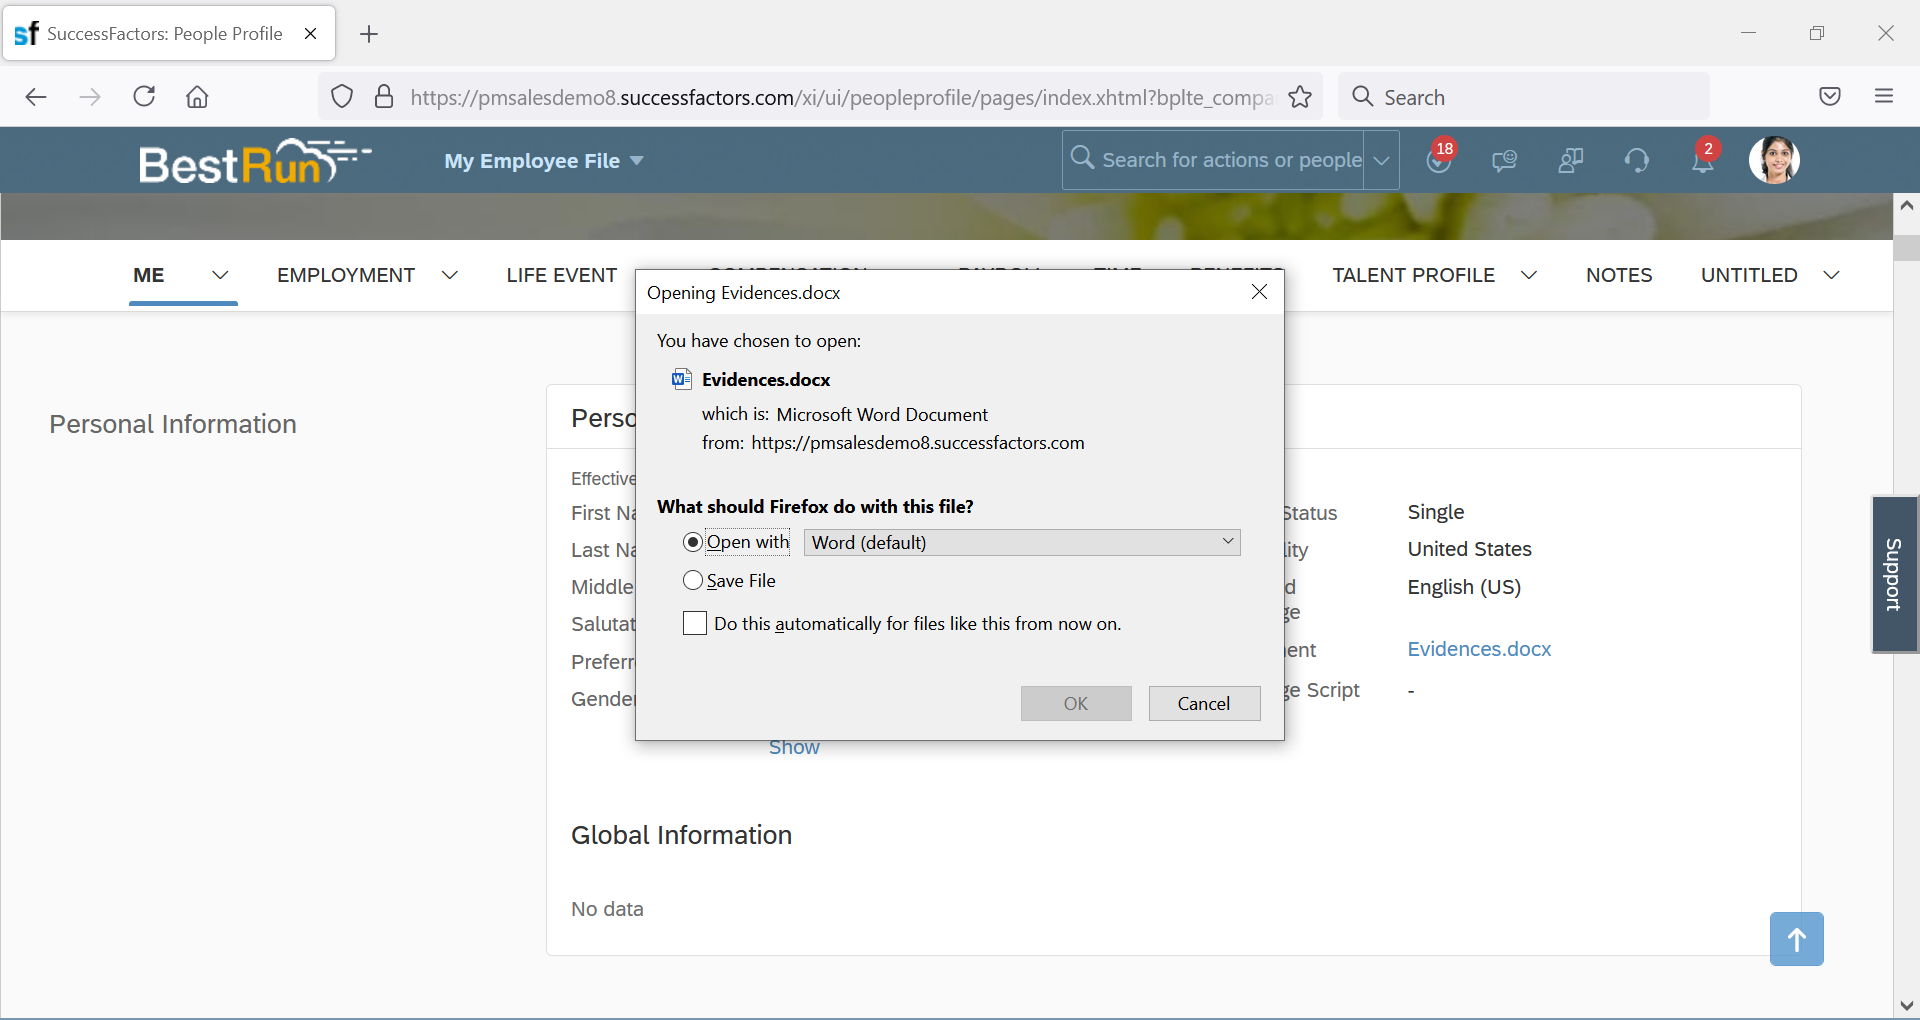1920x1020 pixels.
Task: Open headset support icon in header
Action: [x=1637, y=160]
